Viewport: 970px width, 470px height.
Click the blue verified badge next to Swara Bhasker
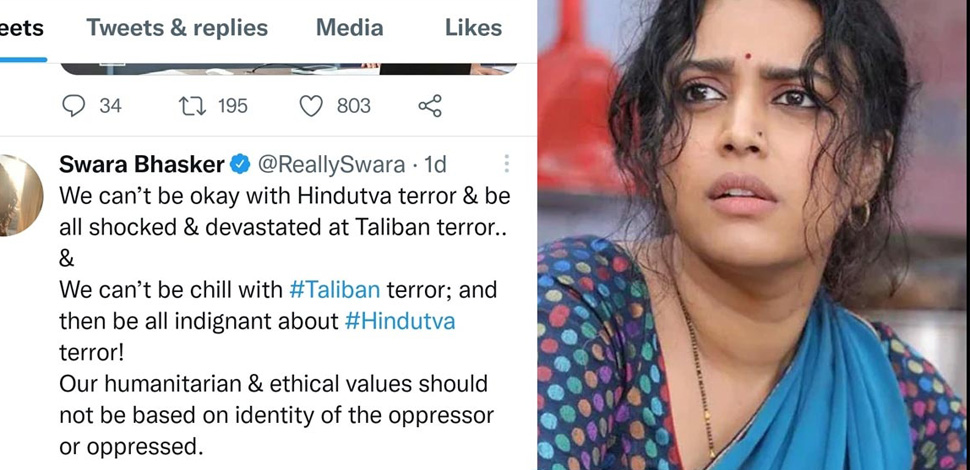(x=240, y=164)
